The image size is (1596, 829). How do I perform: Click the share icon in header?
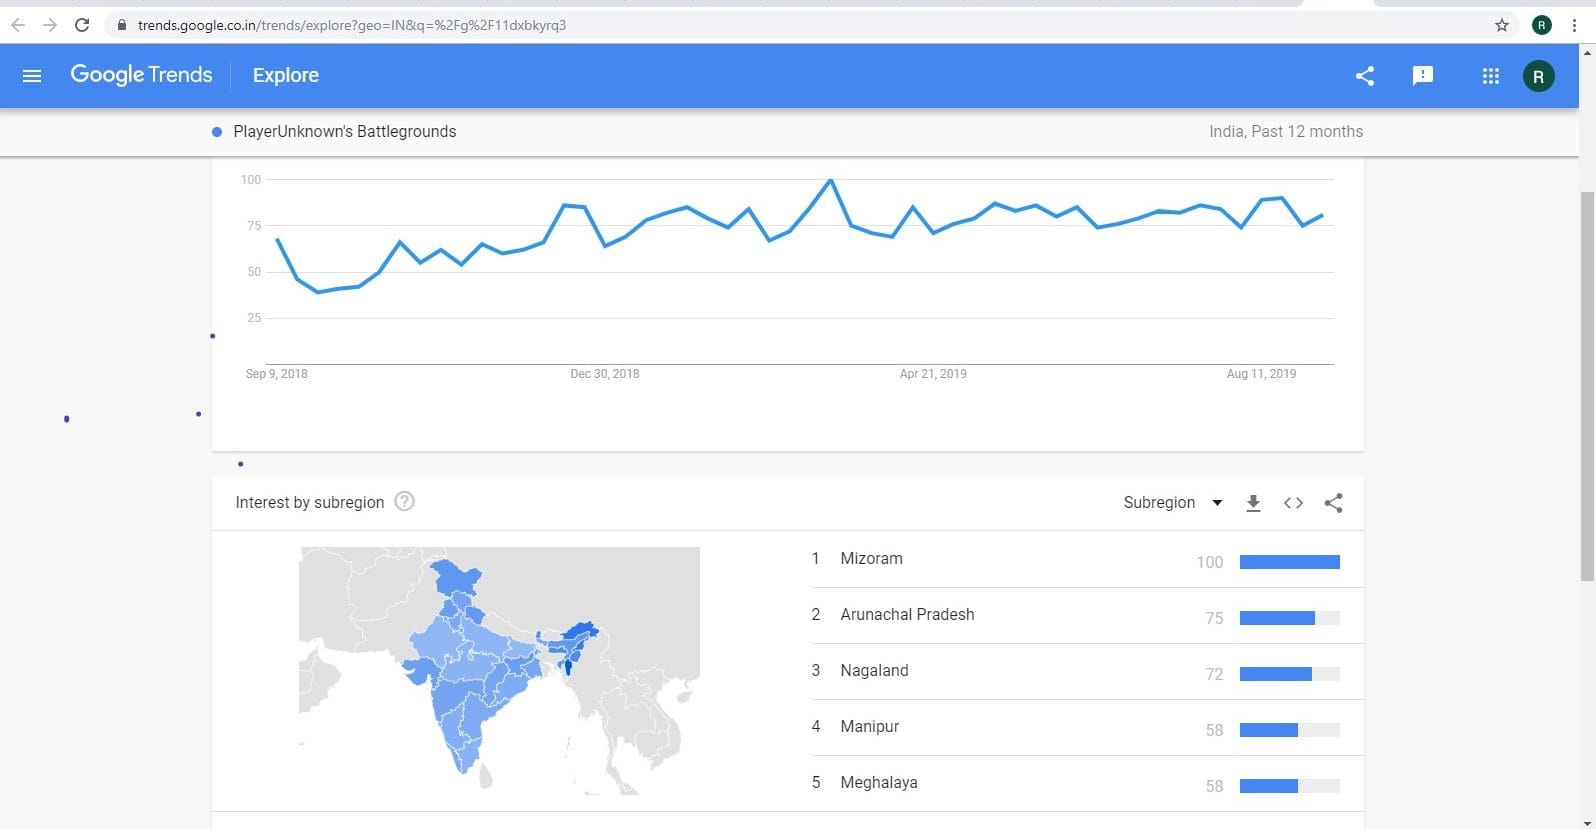point(1365,76)
